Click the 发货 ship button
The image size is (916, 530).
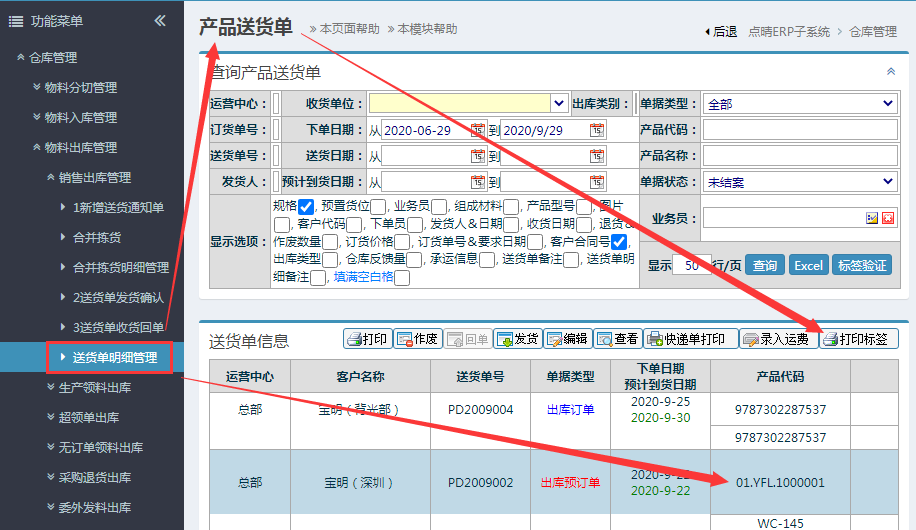point(517,339)
